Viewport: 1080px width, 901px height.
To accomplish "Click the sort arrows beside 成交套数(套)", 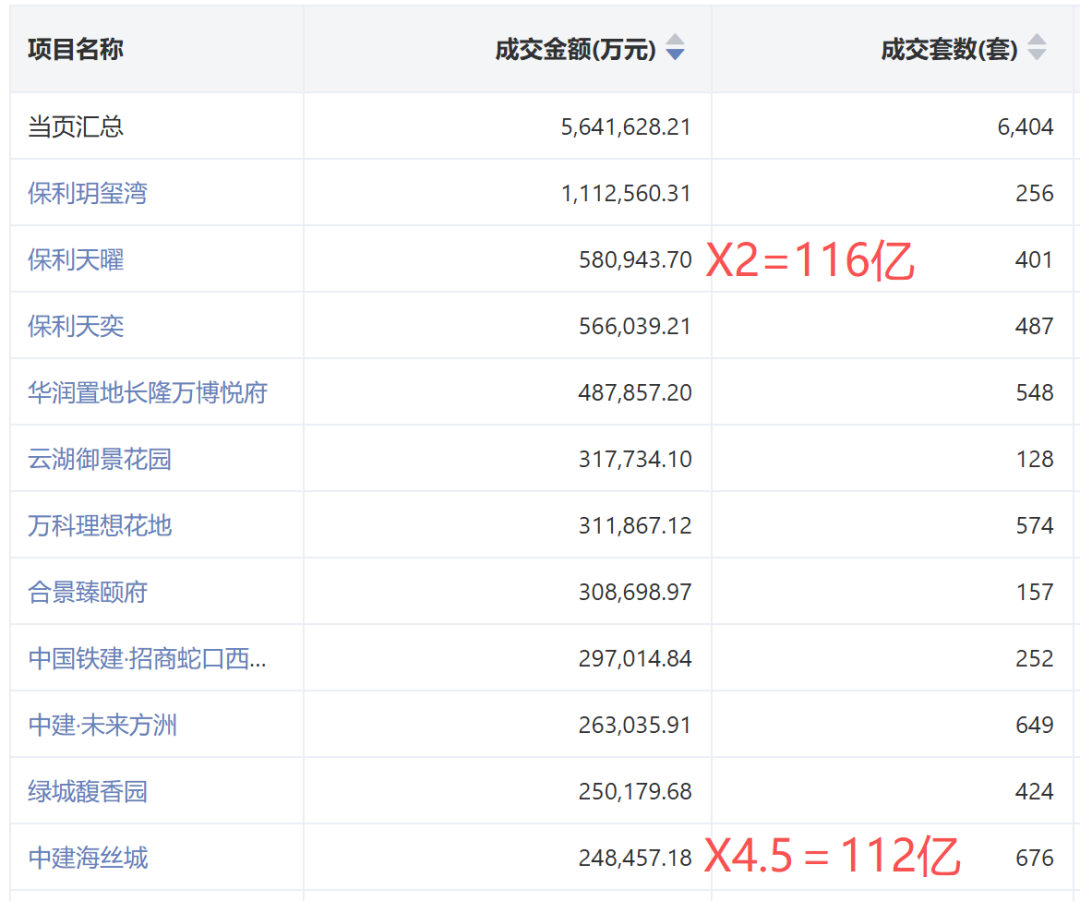I will point(1037,48).
